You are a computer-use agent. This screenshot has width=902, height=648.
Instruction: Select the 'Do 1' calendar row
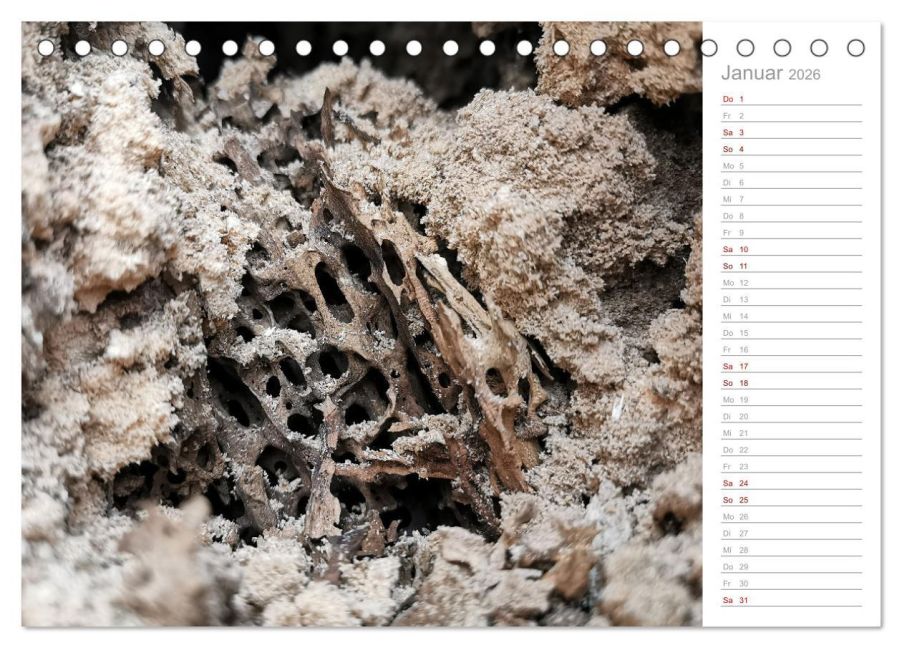(792, 99)
